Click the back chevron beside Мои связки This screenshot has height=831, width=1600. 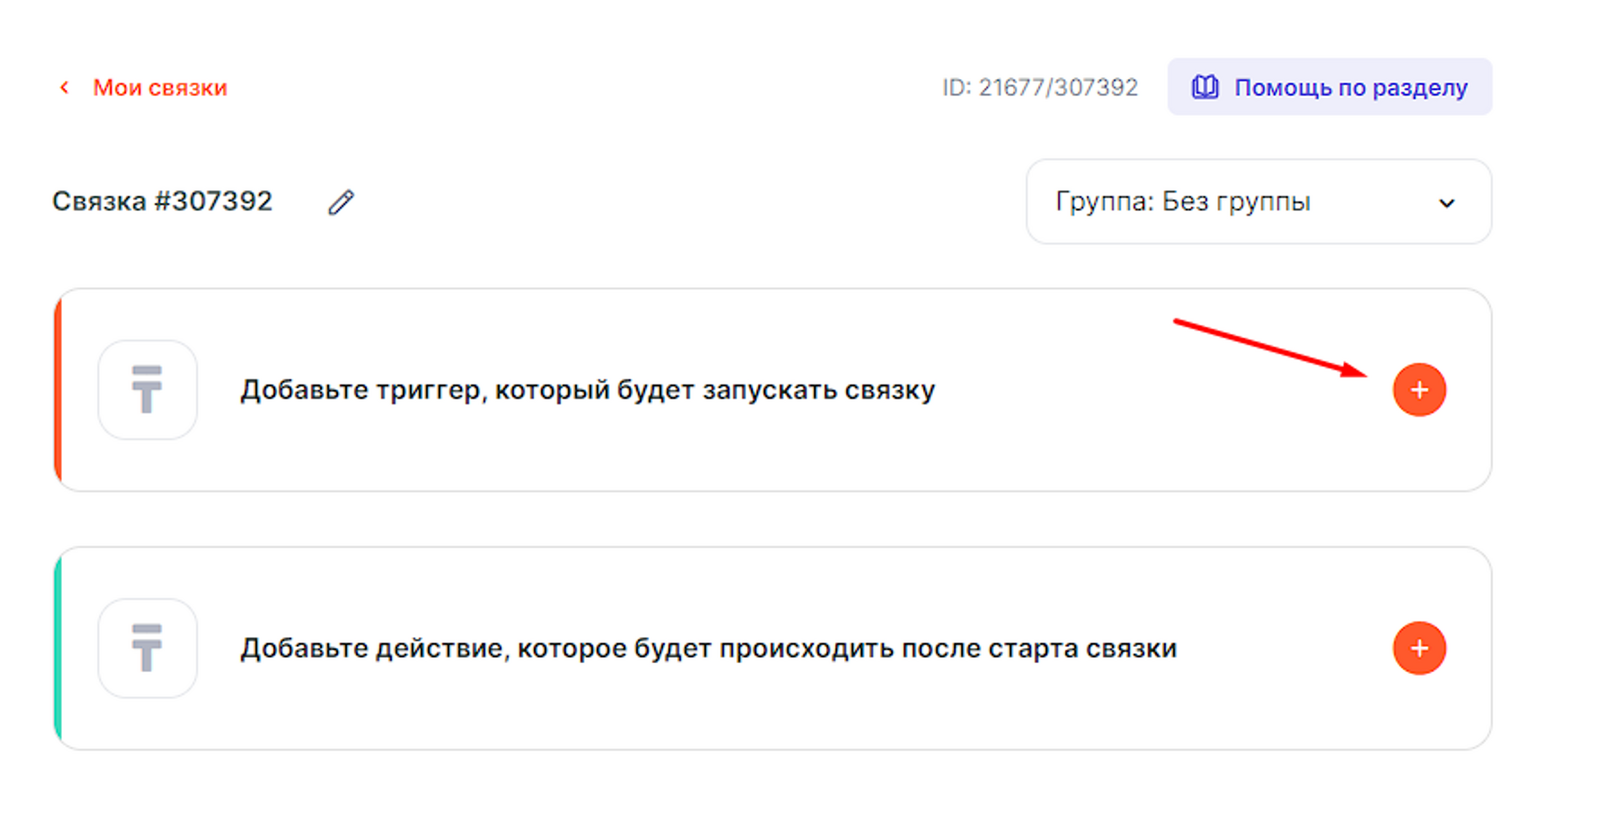(65, 88)
